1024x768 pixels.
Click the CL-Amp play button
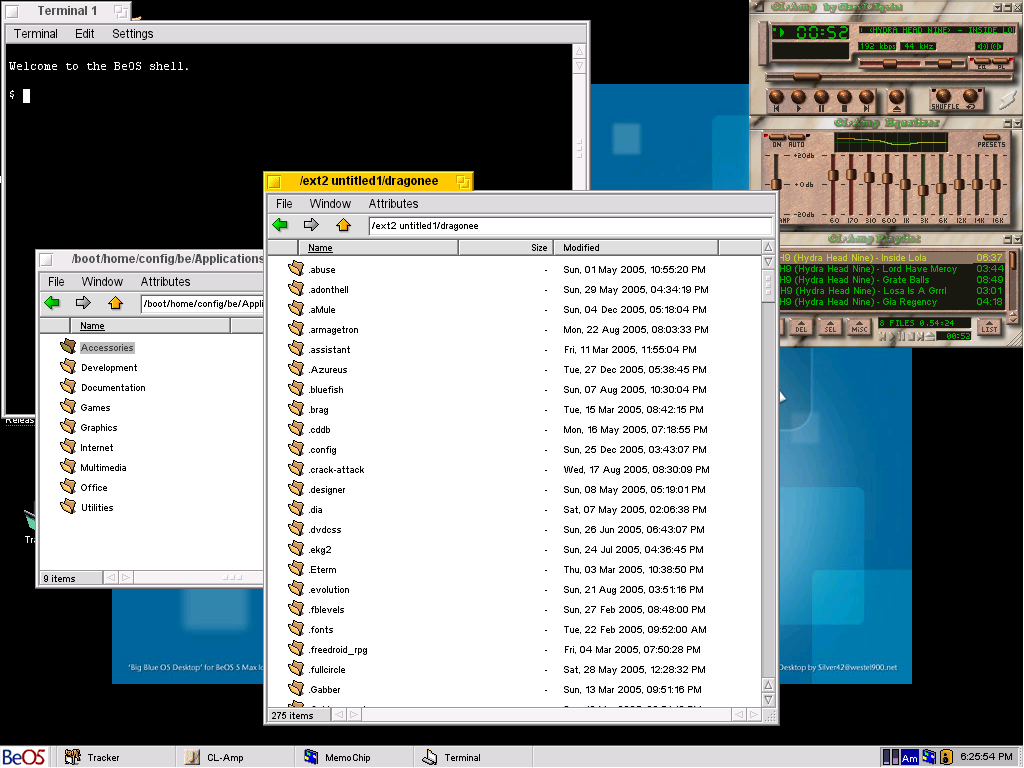[x=799, y=101]
